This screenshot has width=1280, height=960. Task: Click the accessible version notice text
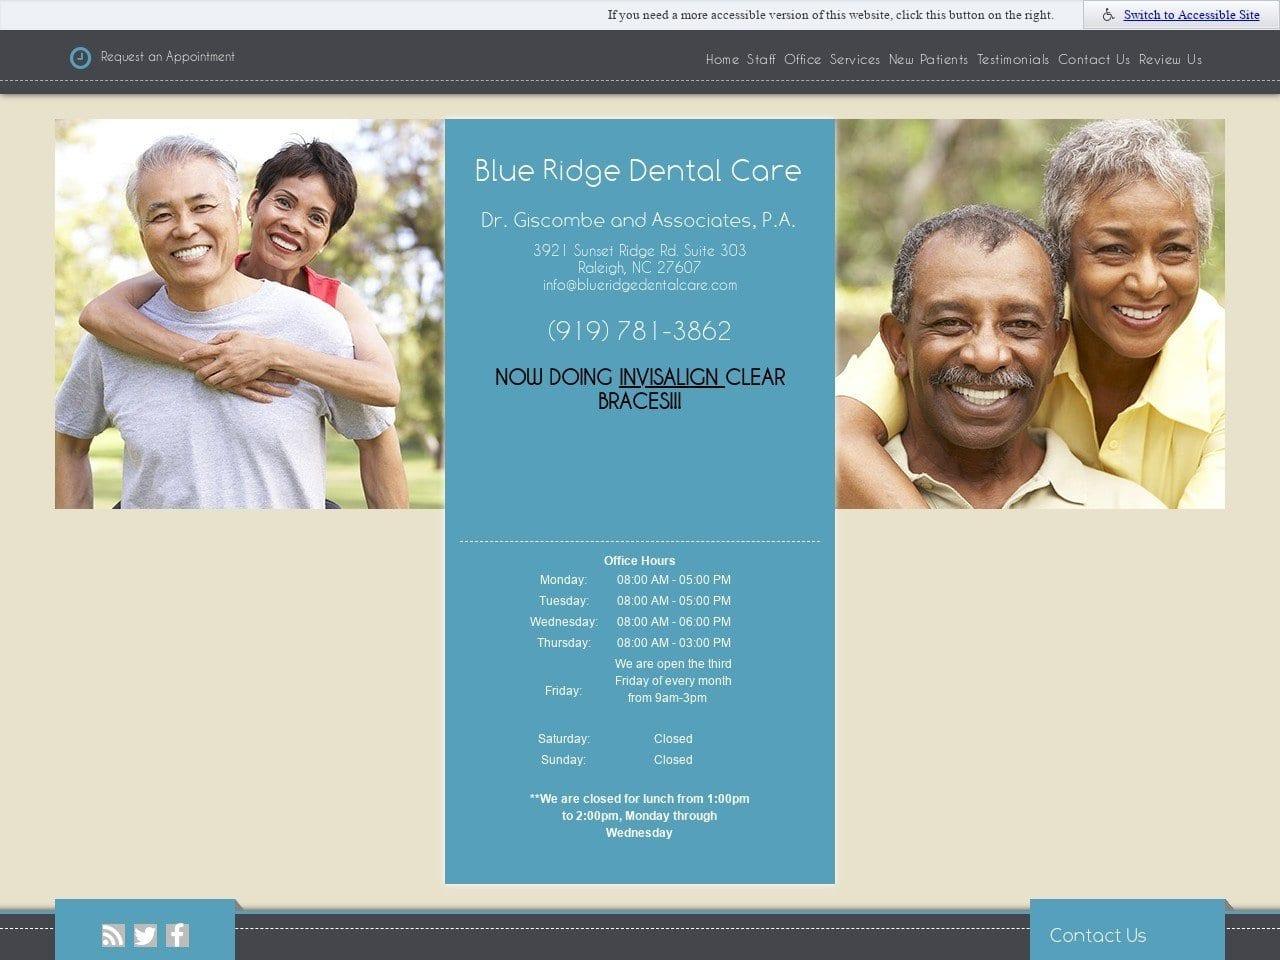[830, 15]
